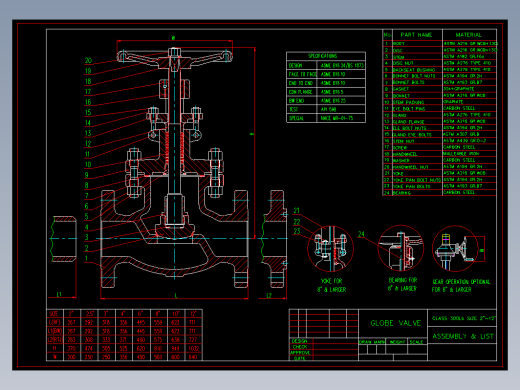The width and height of the screenshot is (520, 390).
Task: Click the WEIGHT field label in title block
Action: click(397, 342)
